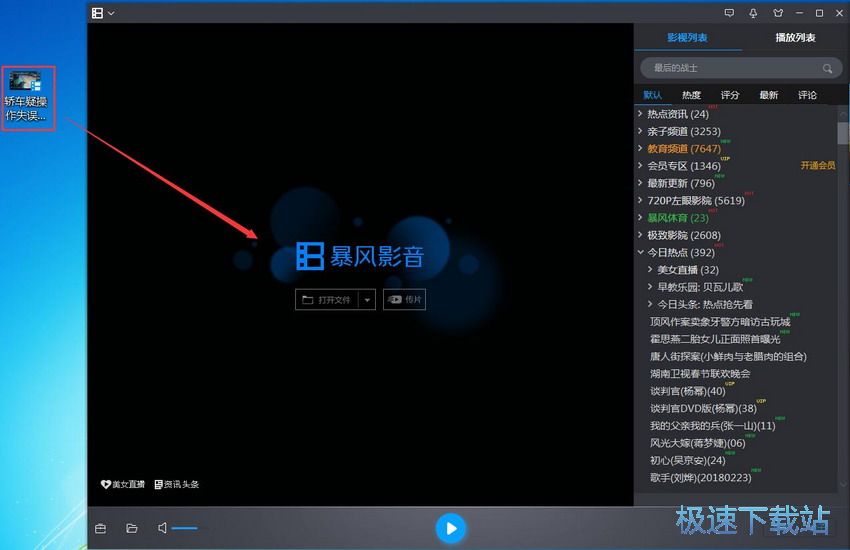Image resolution: width=850 pixels, height=550 pixels.
Task: Open 霍思燕二胎女儿正面照首曝光 item
Action: 715,339
